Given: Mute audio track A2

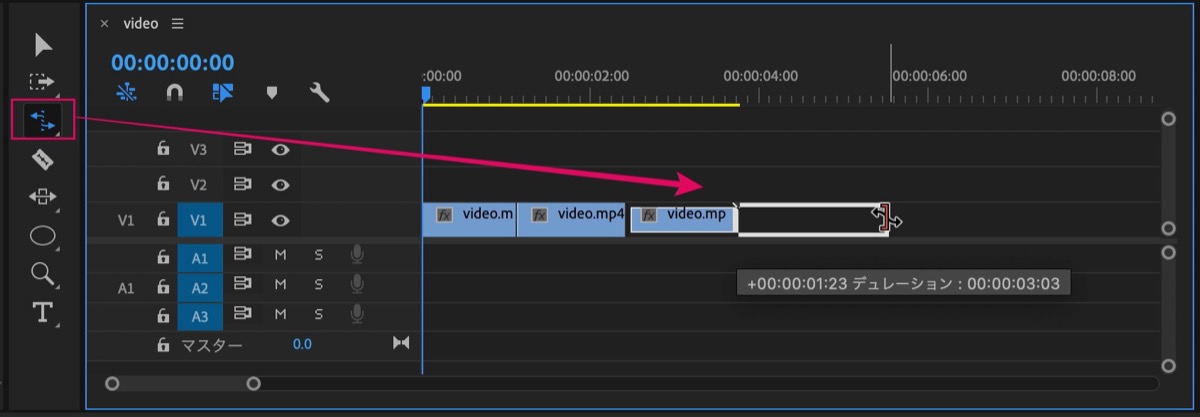Looking at the screenshot, I should (281, 286).
